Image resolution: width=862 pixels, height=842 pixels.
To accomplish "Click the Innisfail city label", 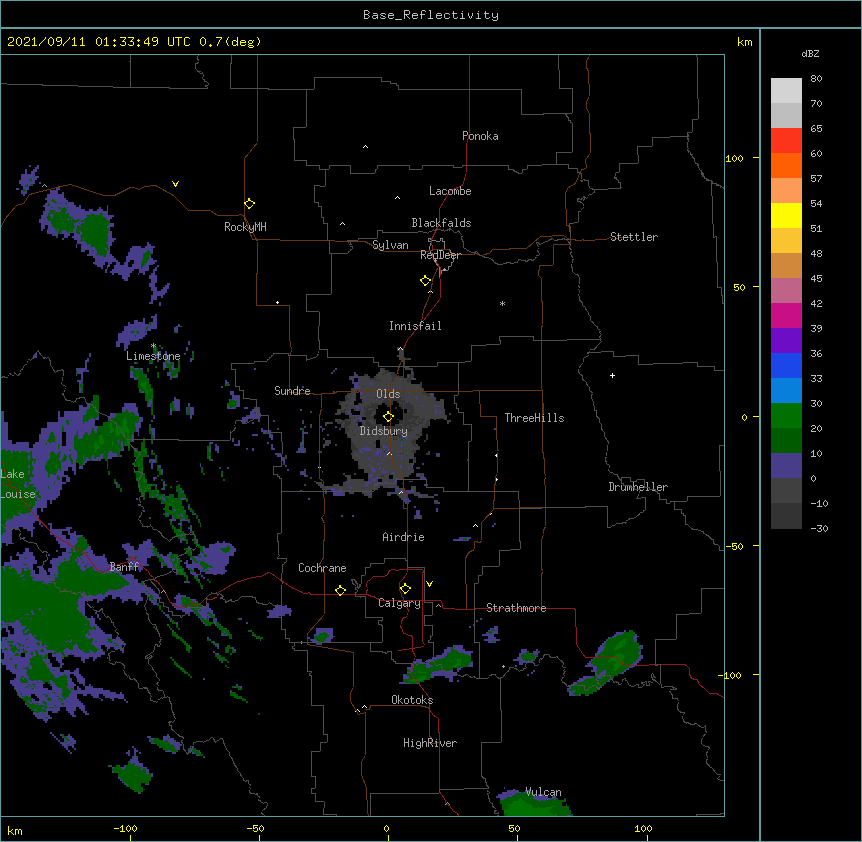I will 415,326.
